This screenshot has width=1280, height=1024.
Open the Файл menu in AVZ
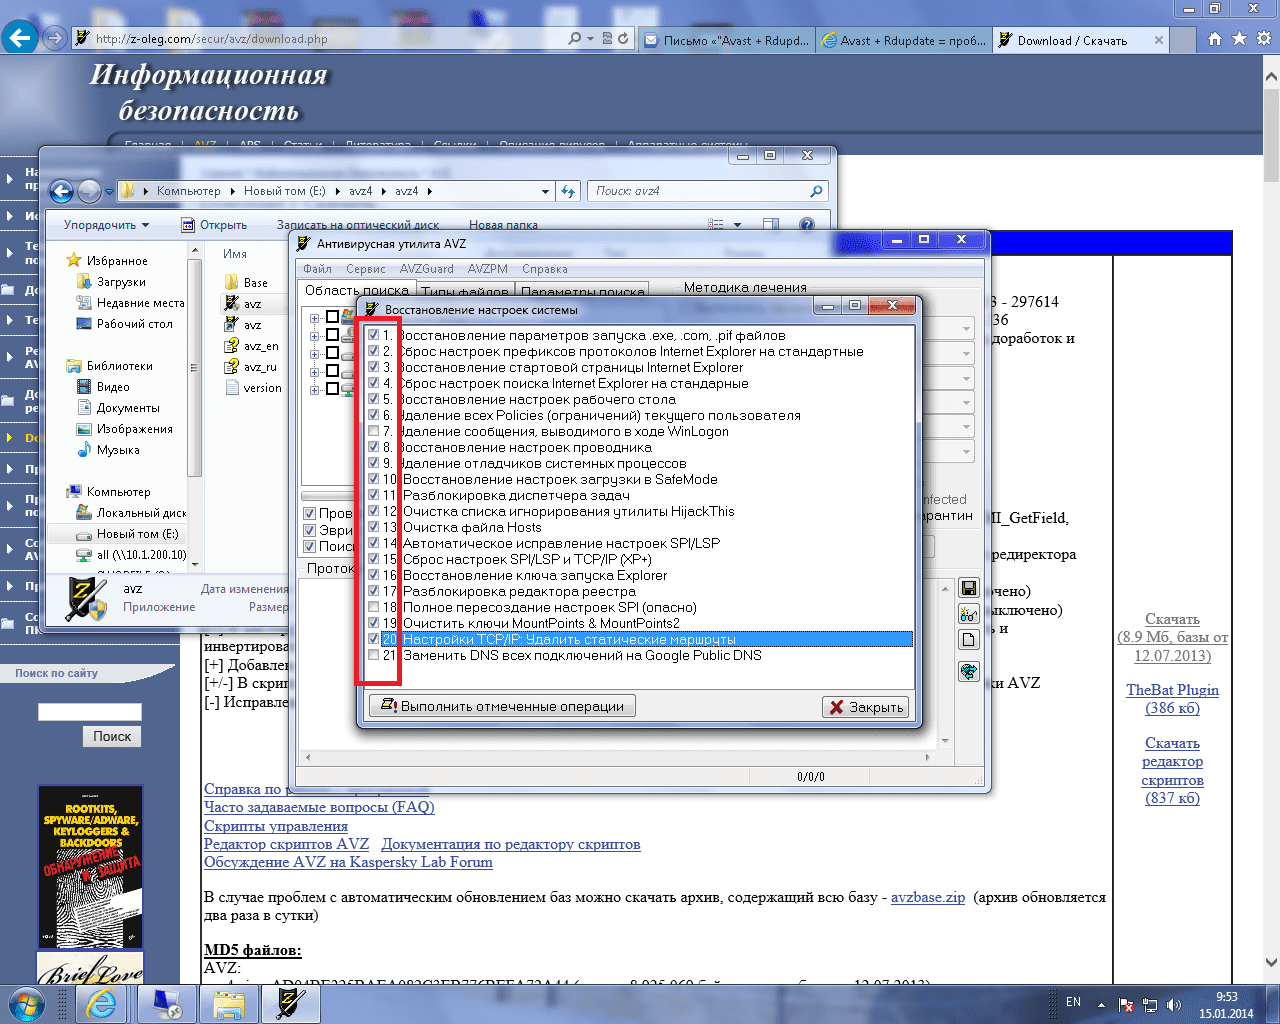317,269
